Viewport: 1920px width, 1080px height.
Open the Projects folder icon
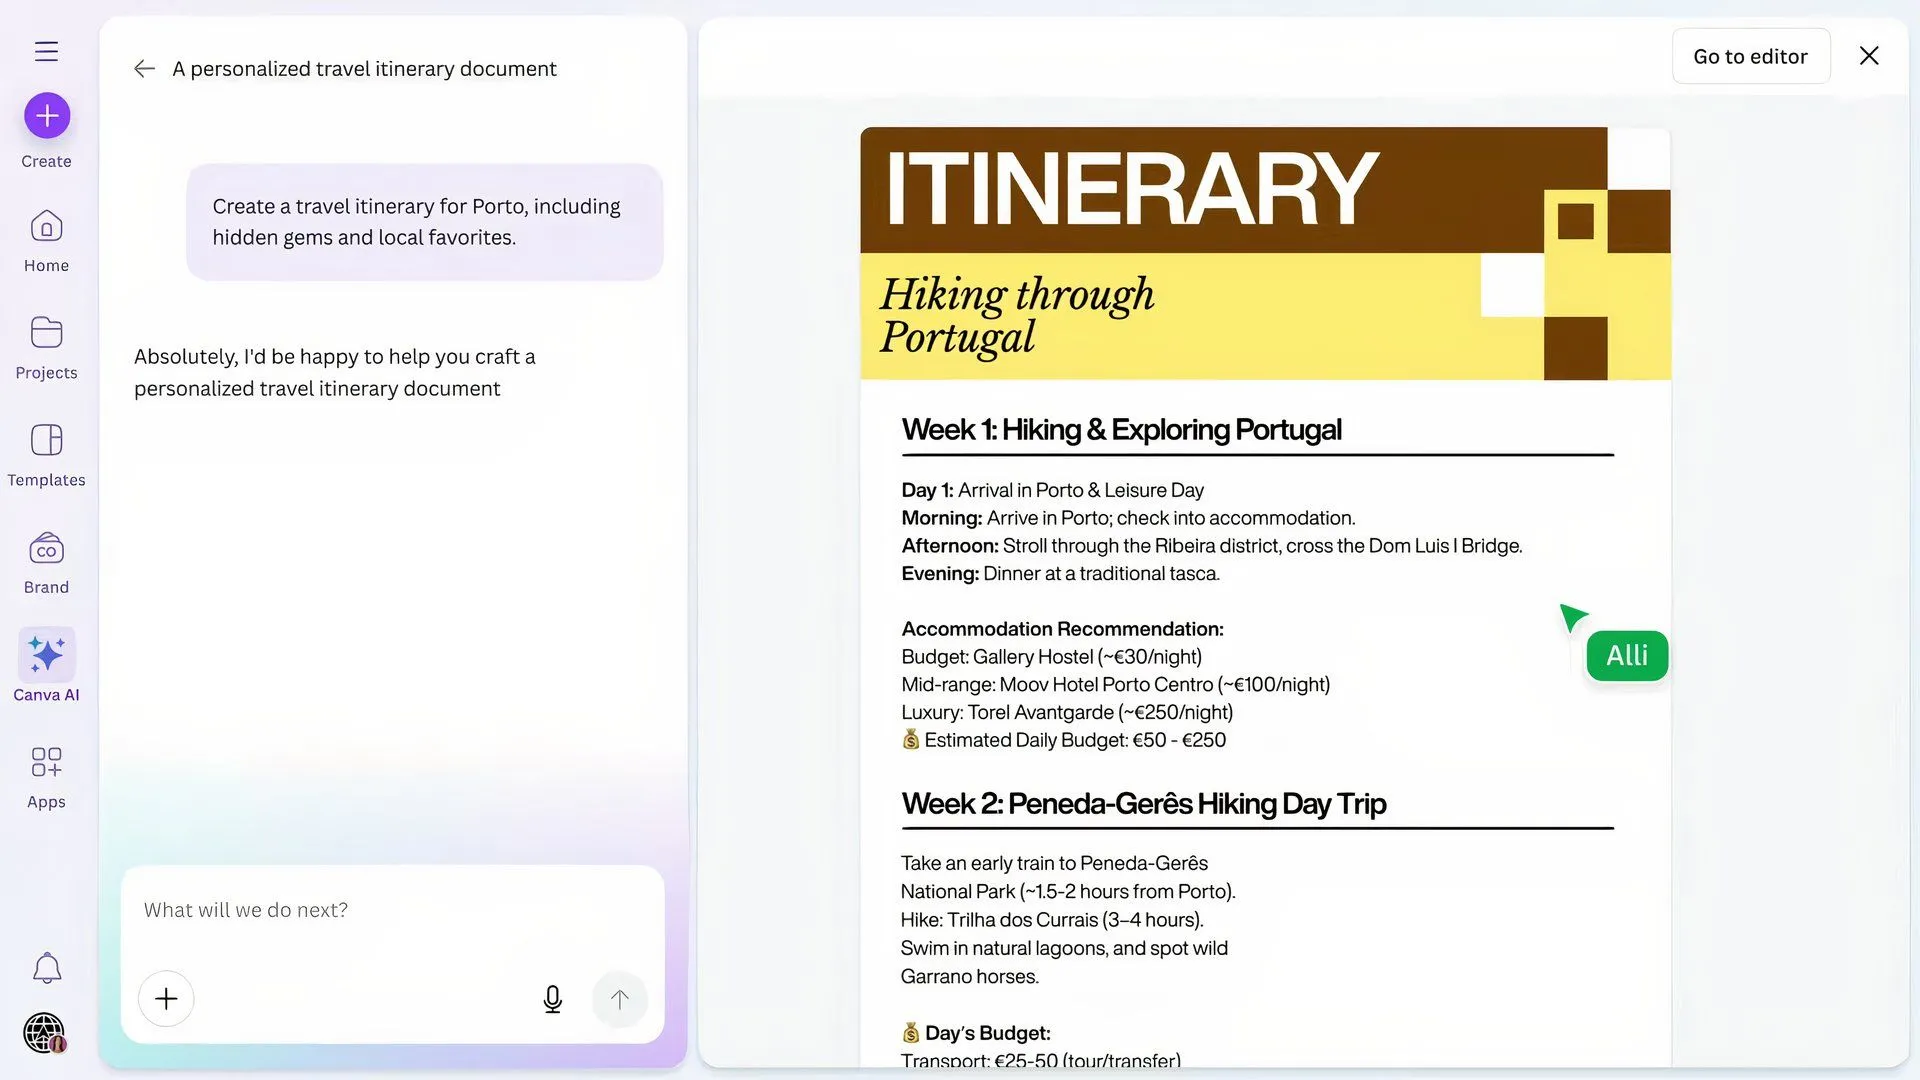click(46, 333)
